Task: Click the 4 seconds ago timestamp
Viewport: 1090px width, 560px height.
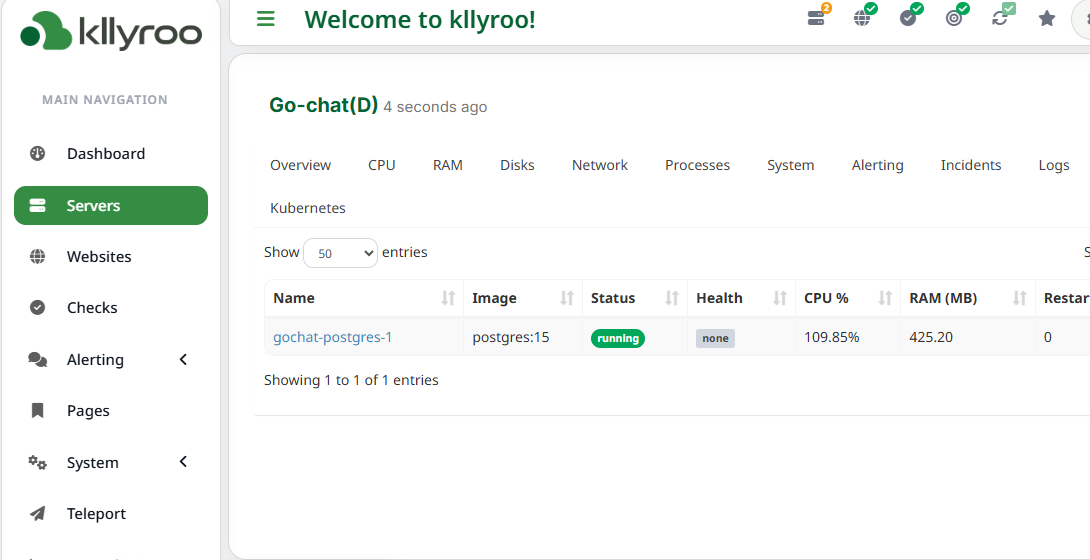Action: 435,107
